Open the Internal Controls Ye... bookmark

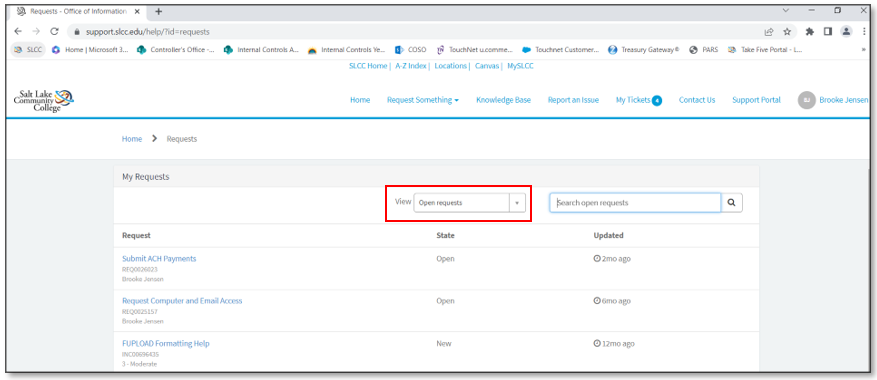click(x=347, y=49)
